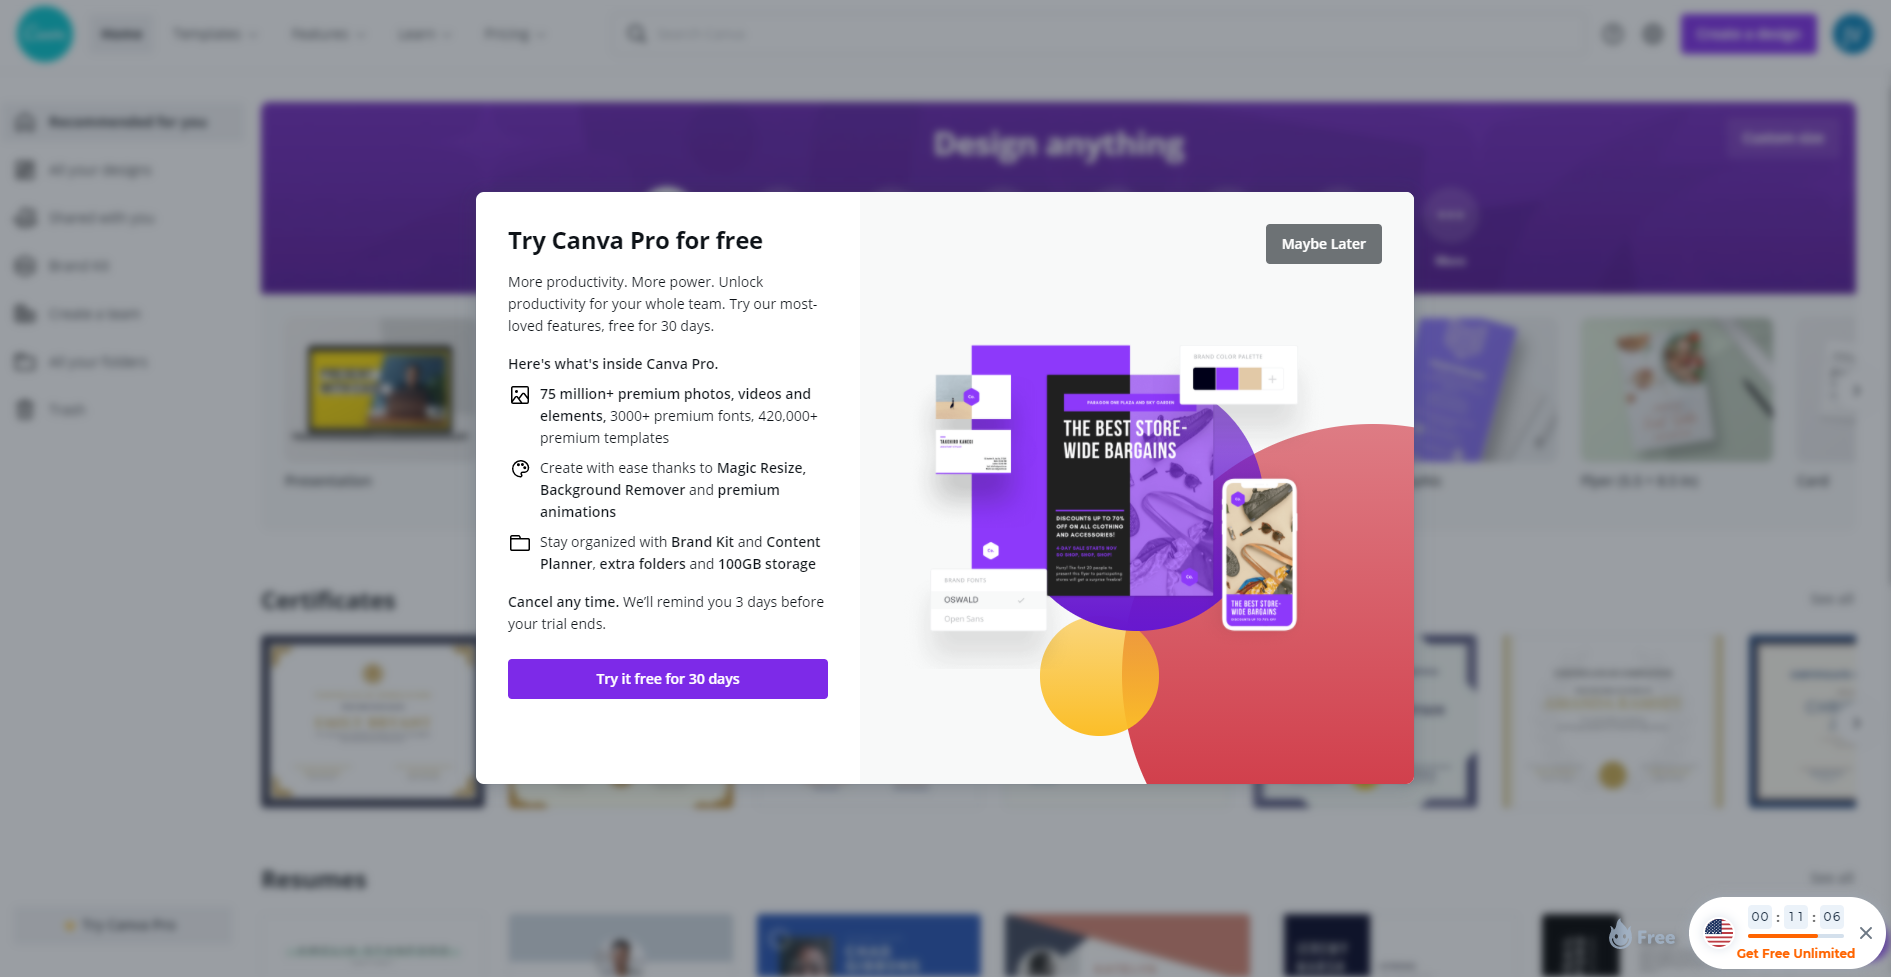Image resolution: width=1891 pixels, height=977 pixels.
Task: Click the purple swatch in the brand color palette
Action: point(1227,379)
